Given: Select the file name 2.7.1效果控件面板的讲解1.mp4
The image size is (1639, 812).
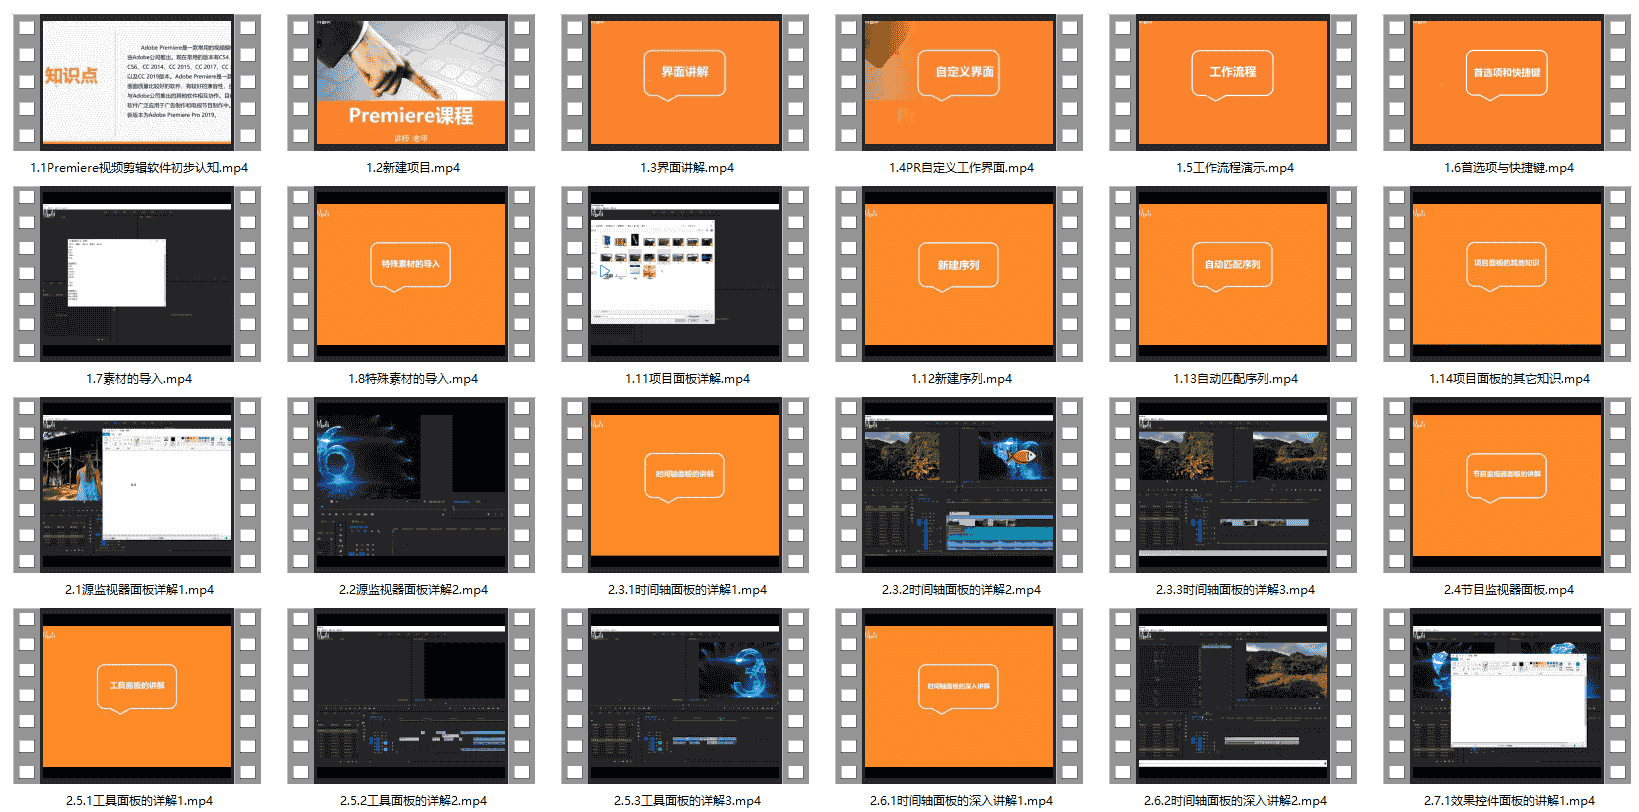Looking at the screenshot, I should coord(1509,801).
